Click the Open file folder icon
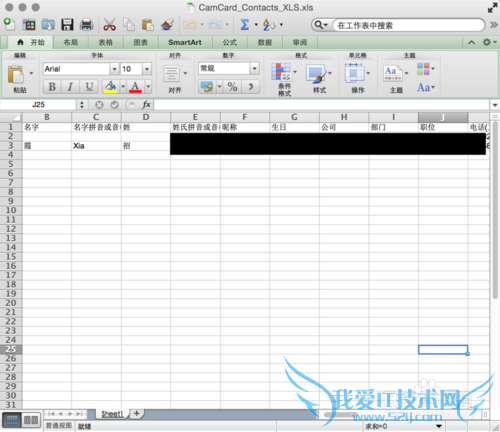The image size is (500, 432). pyautogui.click(x=48, y=25)
